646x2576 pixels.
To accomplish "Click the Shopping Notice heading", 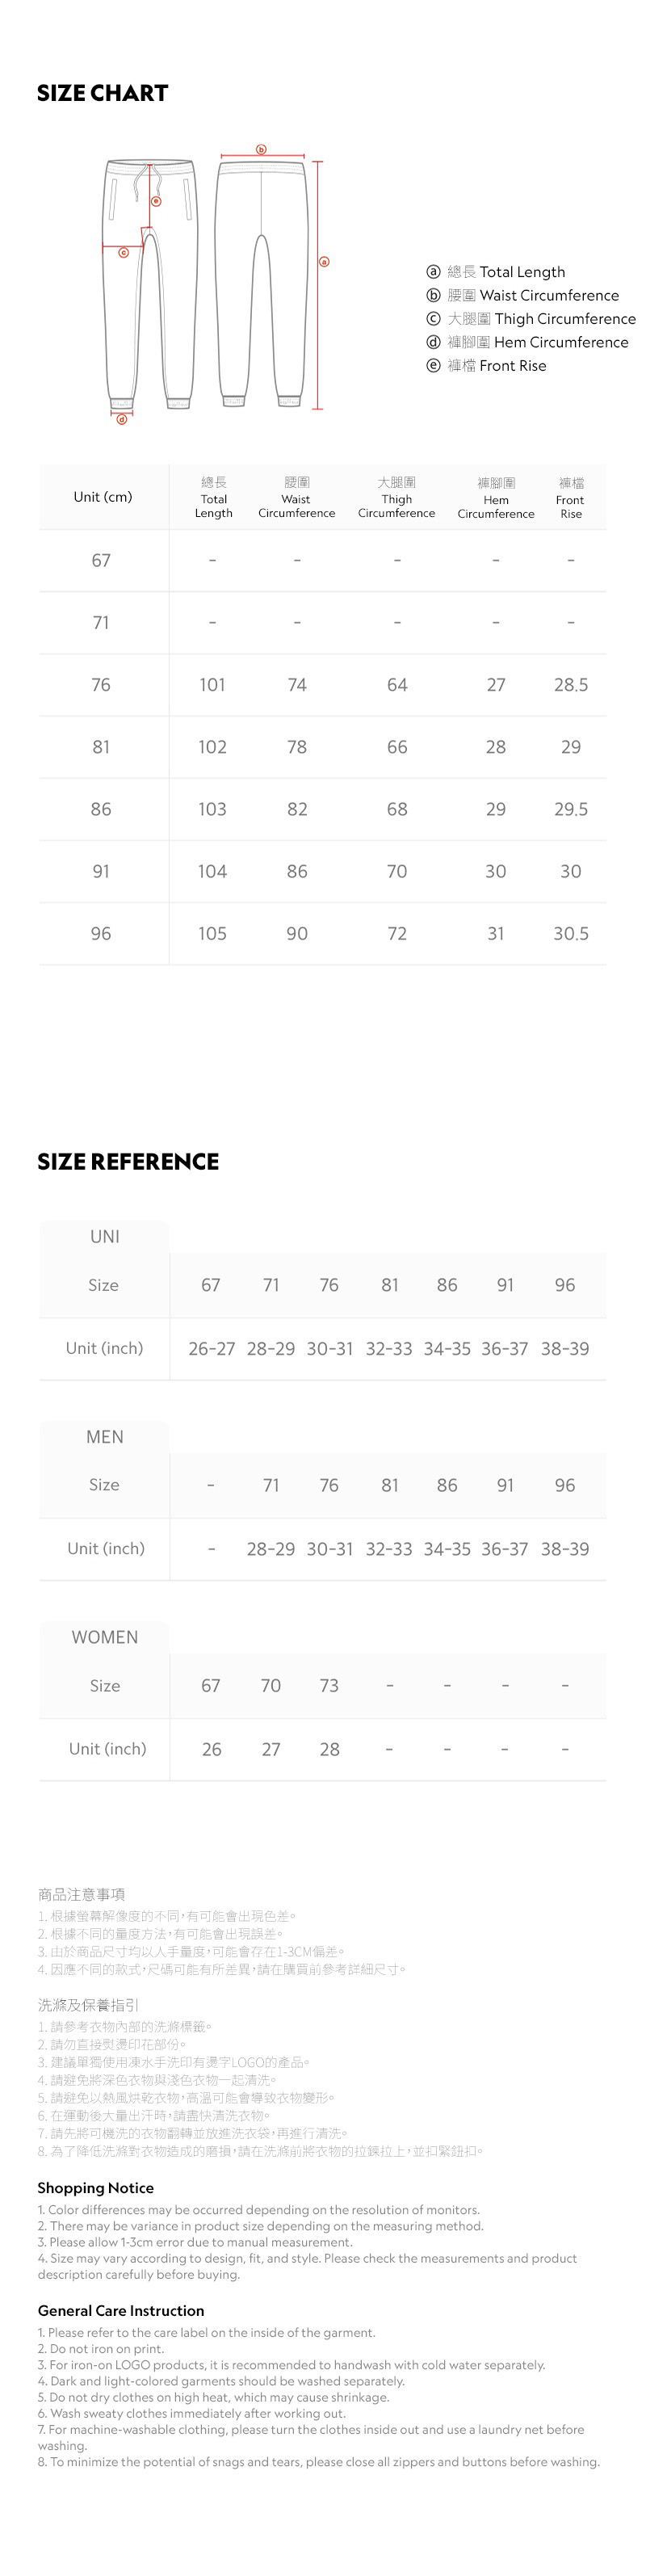I will pyautogui.click(x=96, y=2188).
